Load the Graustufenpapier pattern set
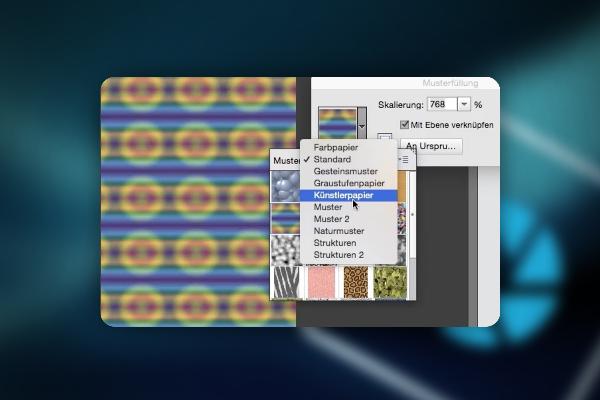Screen dimensions: 600x400 349,183
